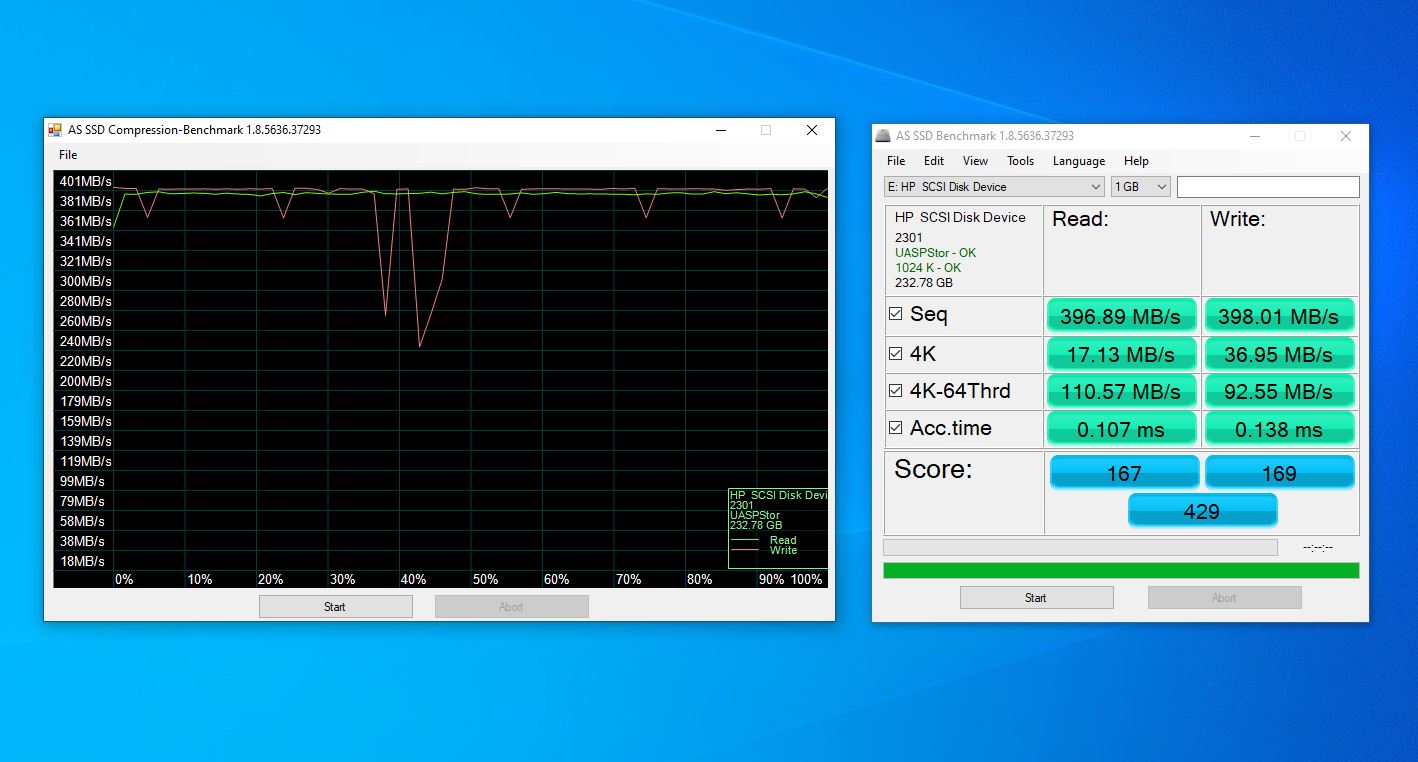Toggle the 4K test checkbox

pos(896,354)
